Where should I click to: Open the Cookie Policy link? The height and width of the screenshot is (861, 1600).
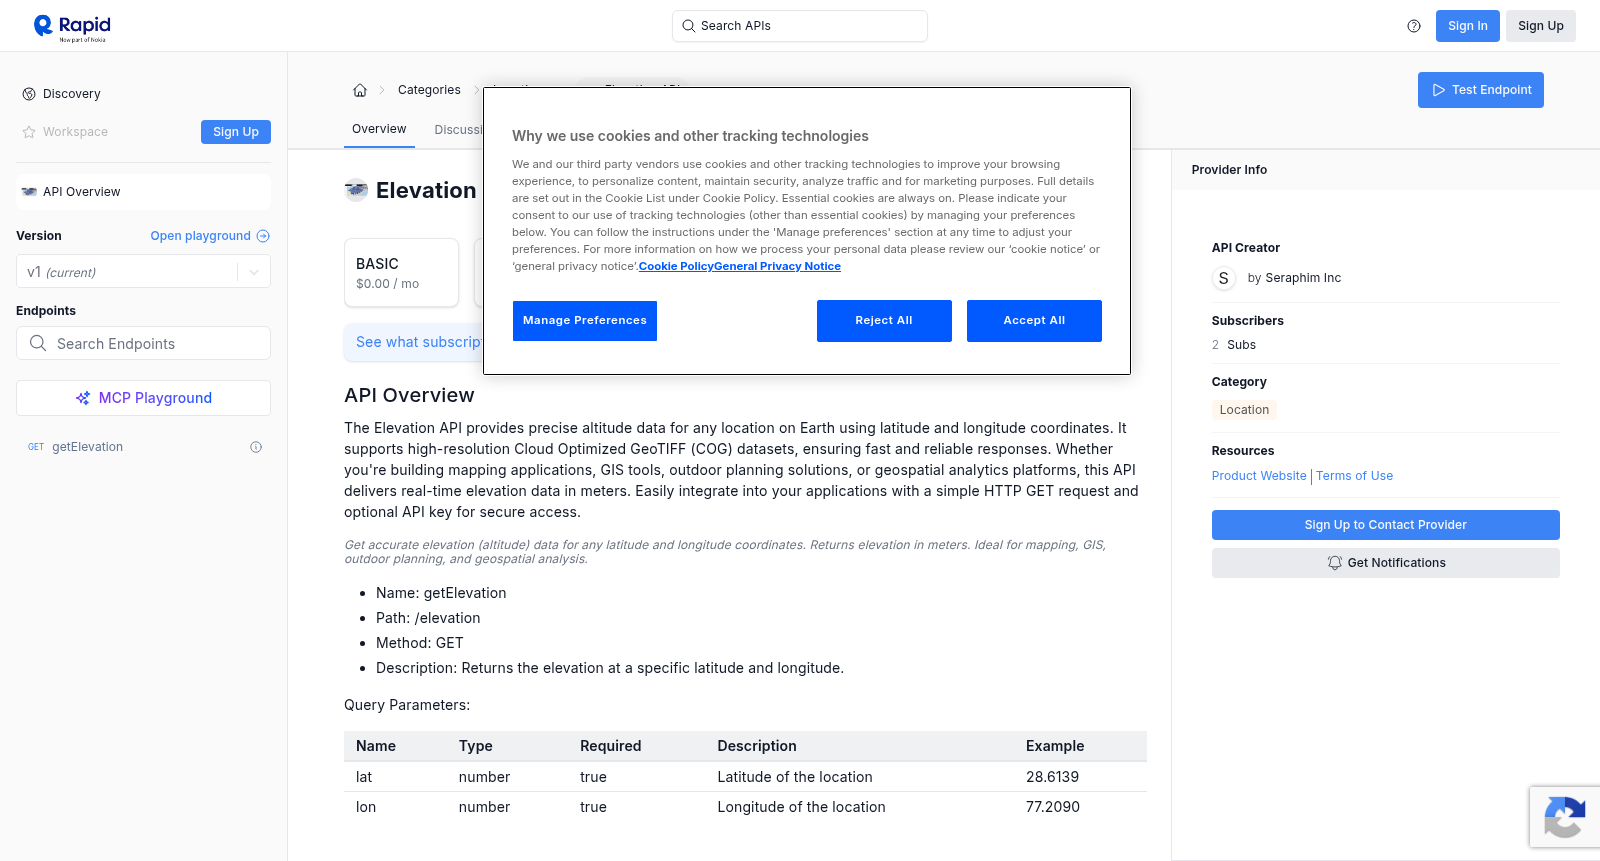(676, 266)
